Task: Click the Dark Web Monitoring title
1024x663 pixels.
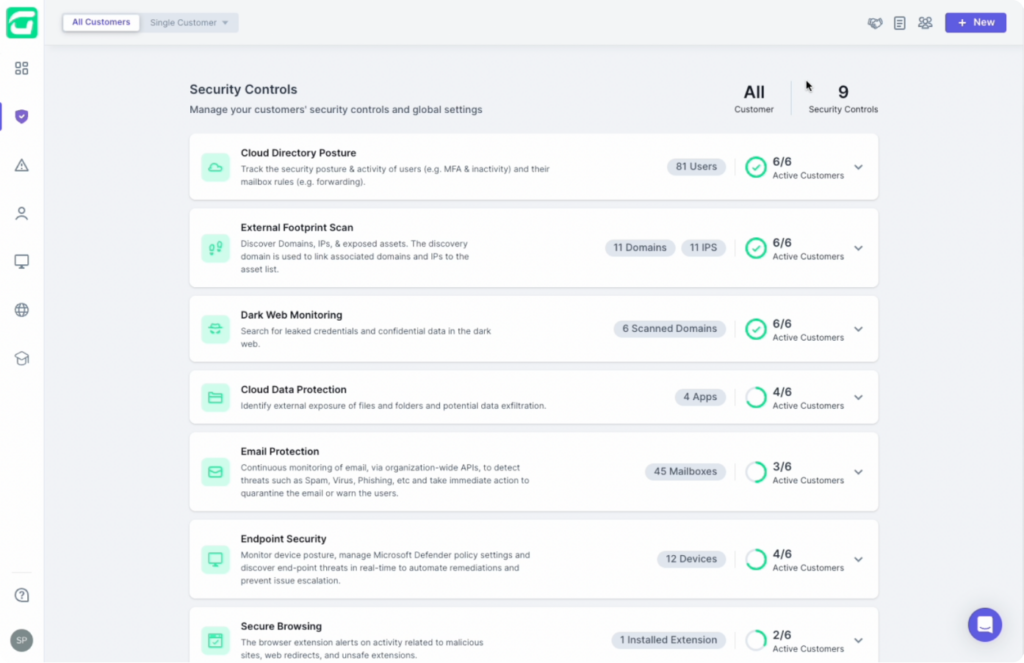Action: tap(291, 315)
